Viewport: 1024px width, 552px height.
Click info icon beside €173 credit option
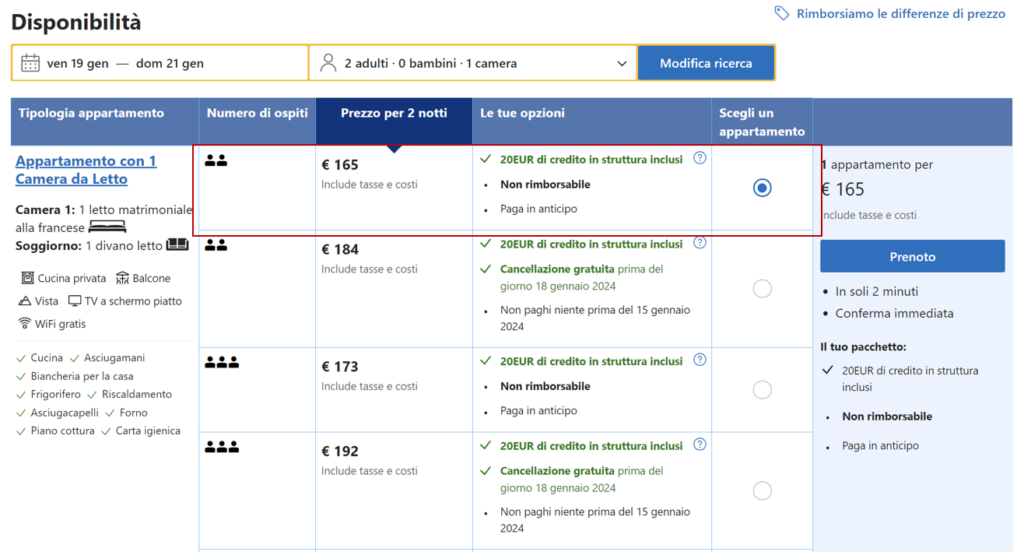pos(700,360)
